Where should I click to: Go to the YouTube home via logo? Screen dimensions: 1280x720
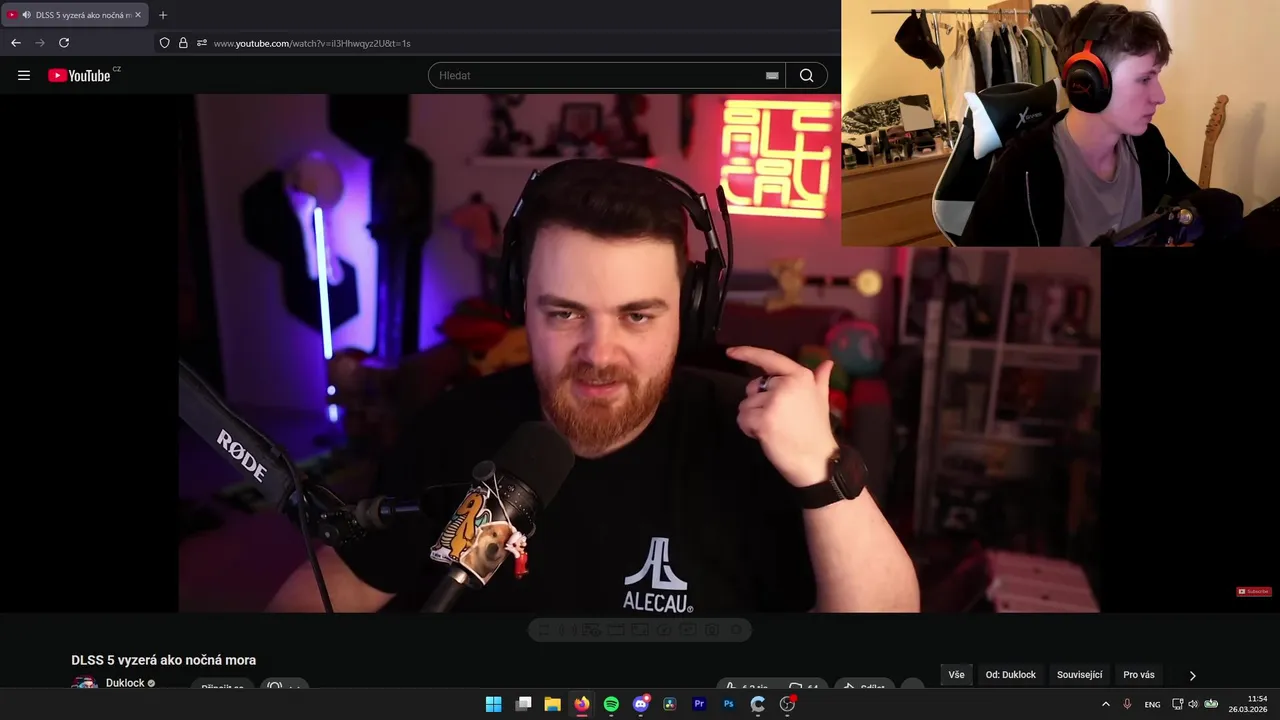point(80,75)
